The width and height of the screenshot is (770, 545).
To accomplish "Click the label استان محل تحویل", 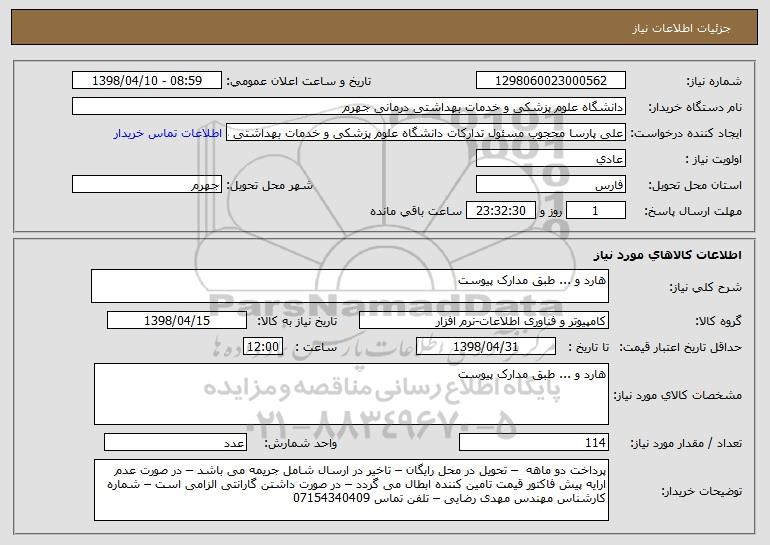I will (x=695, y=186).
